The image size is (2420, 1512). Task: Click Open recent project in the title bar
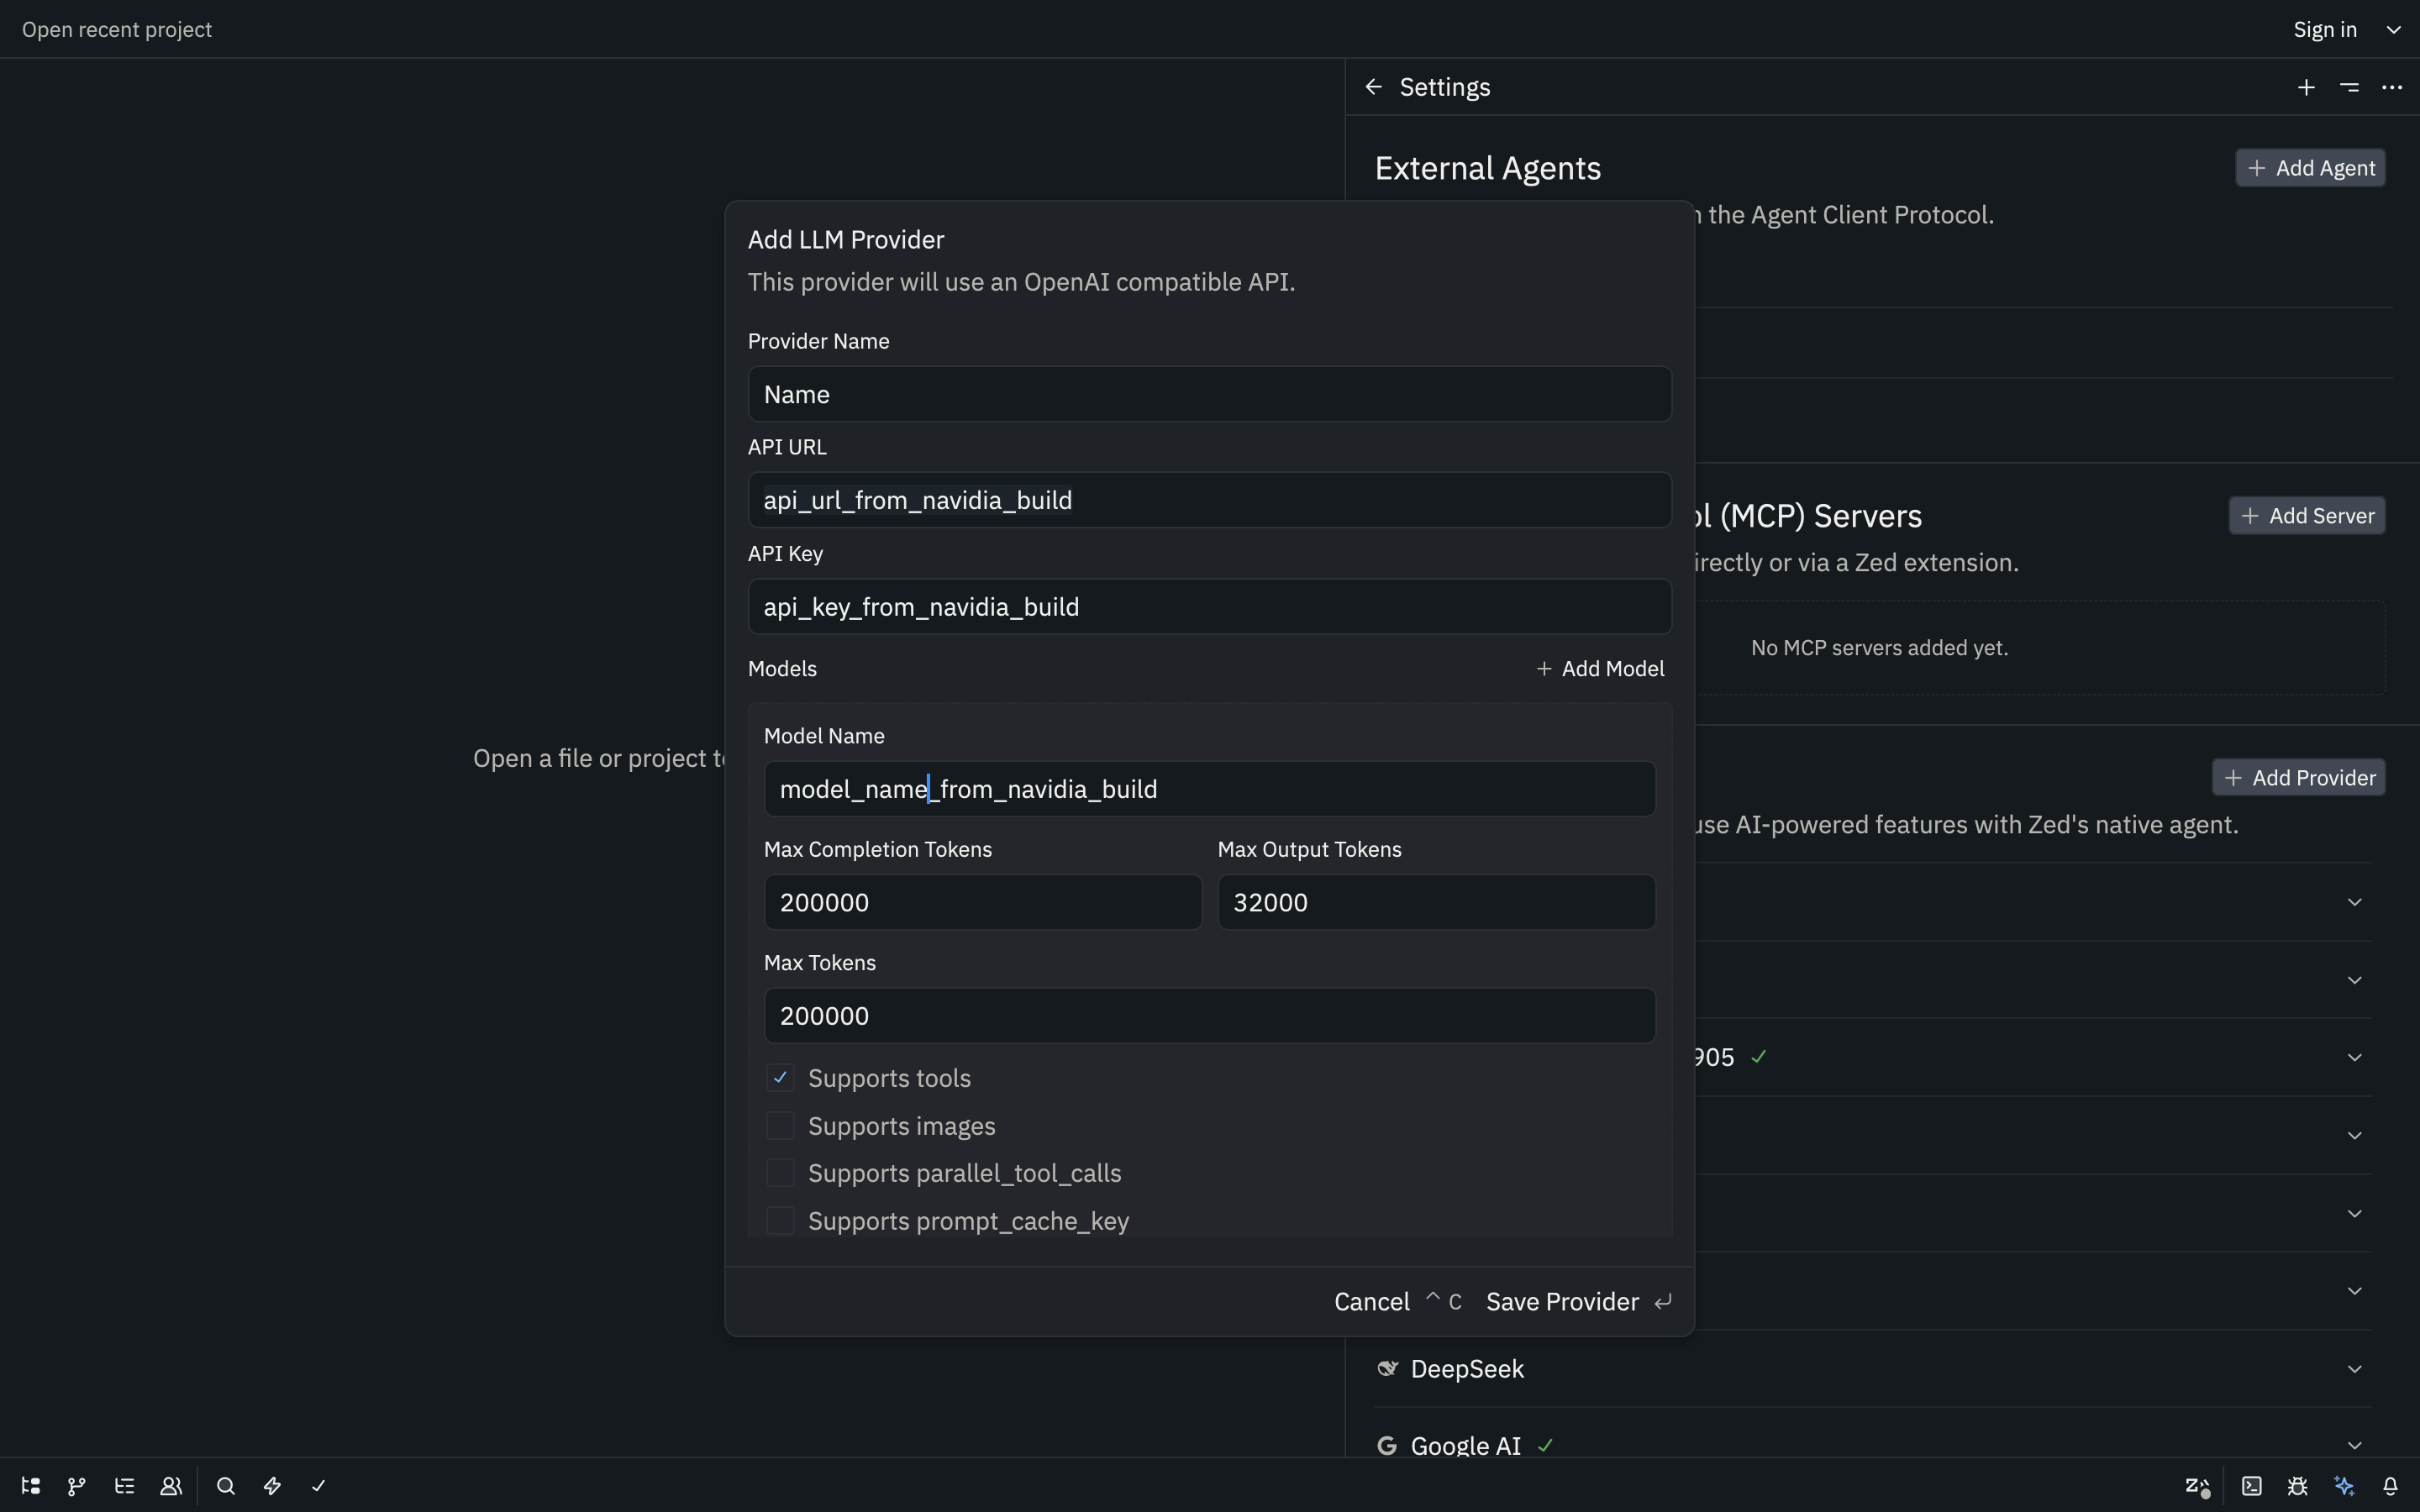(117, 29)
